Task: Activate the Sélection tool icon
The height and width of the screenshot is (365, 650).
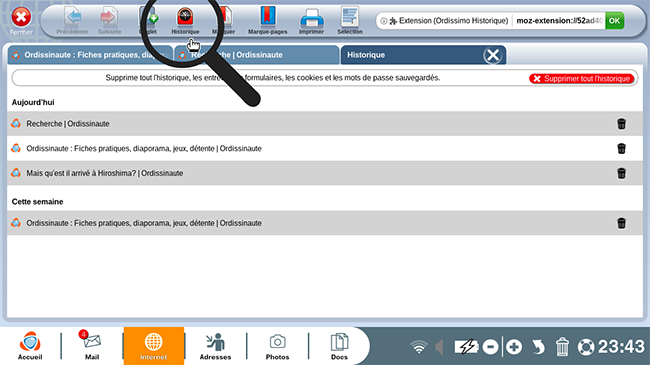Action: point(350,21)
